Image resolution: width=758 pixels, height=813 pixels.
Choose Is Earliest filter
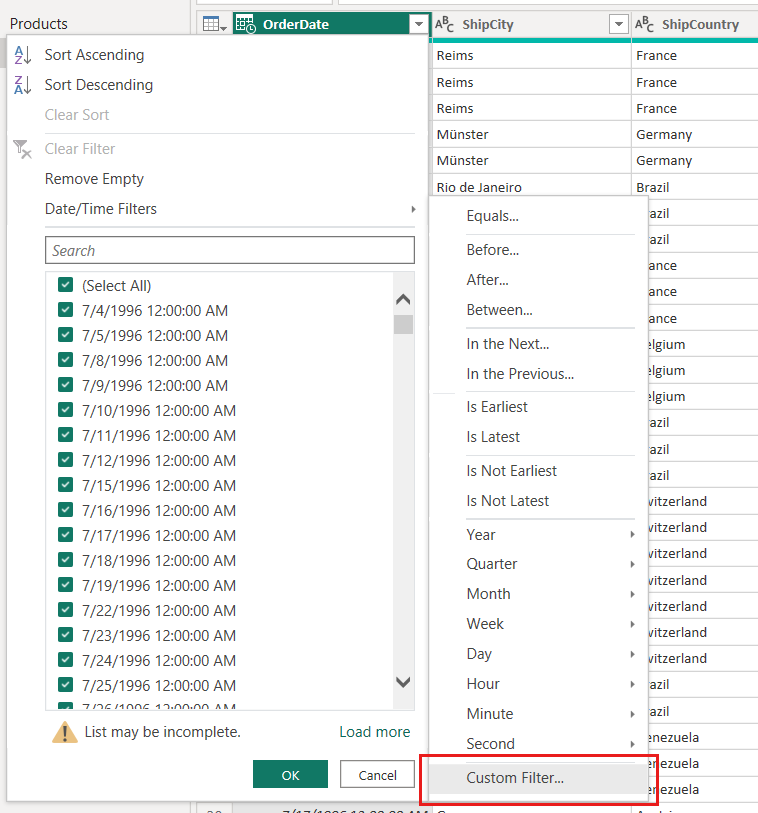coord(497,407)
